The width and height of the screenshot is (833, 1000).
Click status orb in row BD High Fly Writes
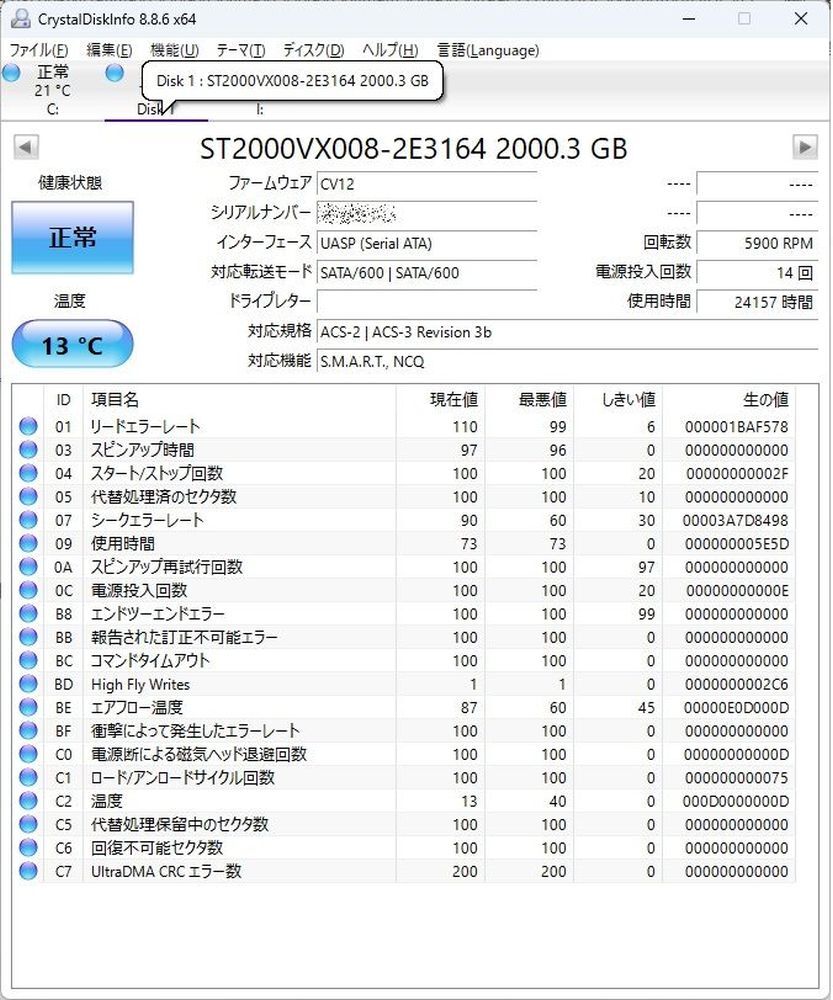(x=28, y=684)
